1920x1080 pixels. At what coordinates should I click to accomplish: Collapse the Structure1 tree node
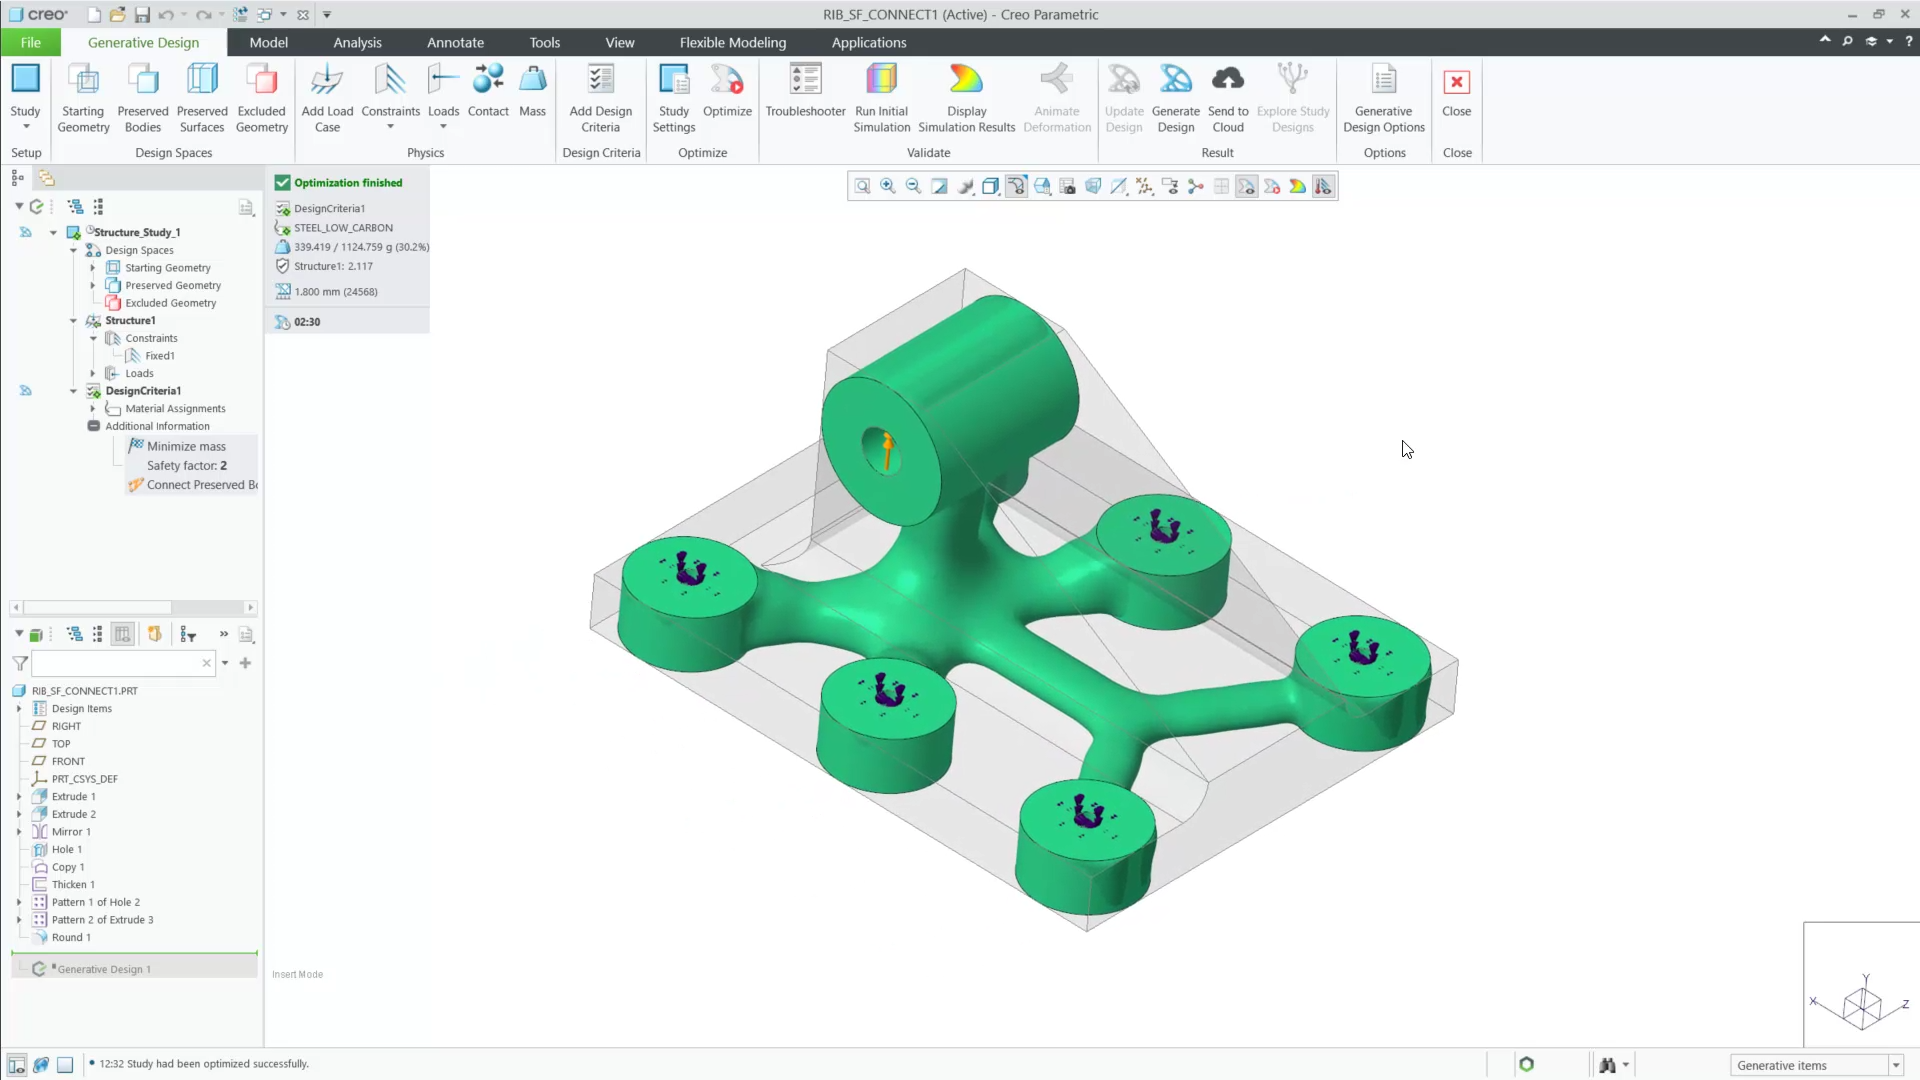pyautogui.click(x=73, y=321)
